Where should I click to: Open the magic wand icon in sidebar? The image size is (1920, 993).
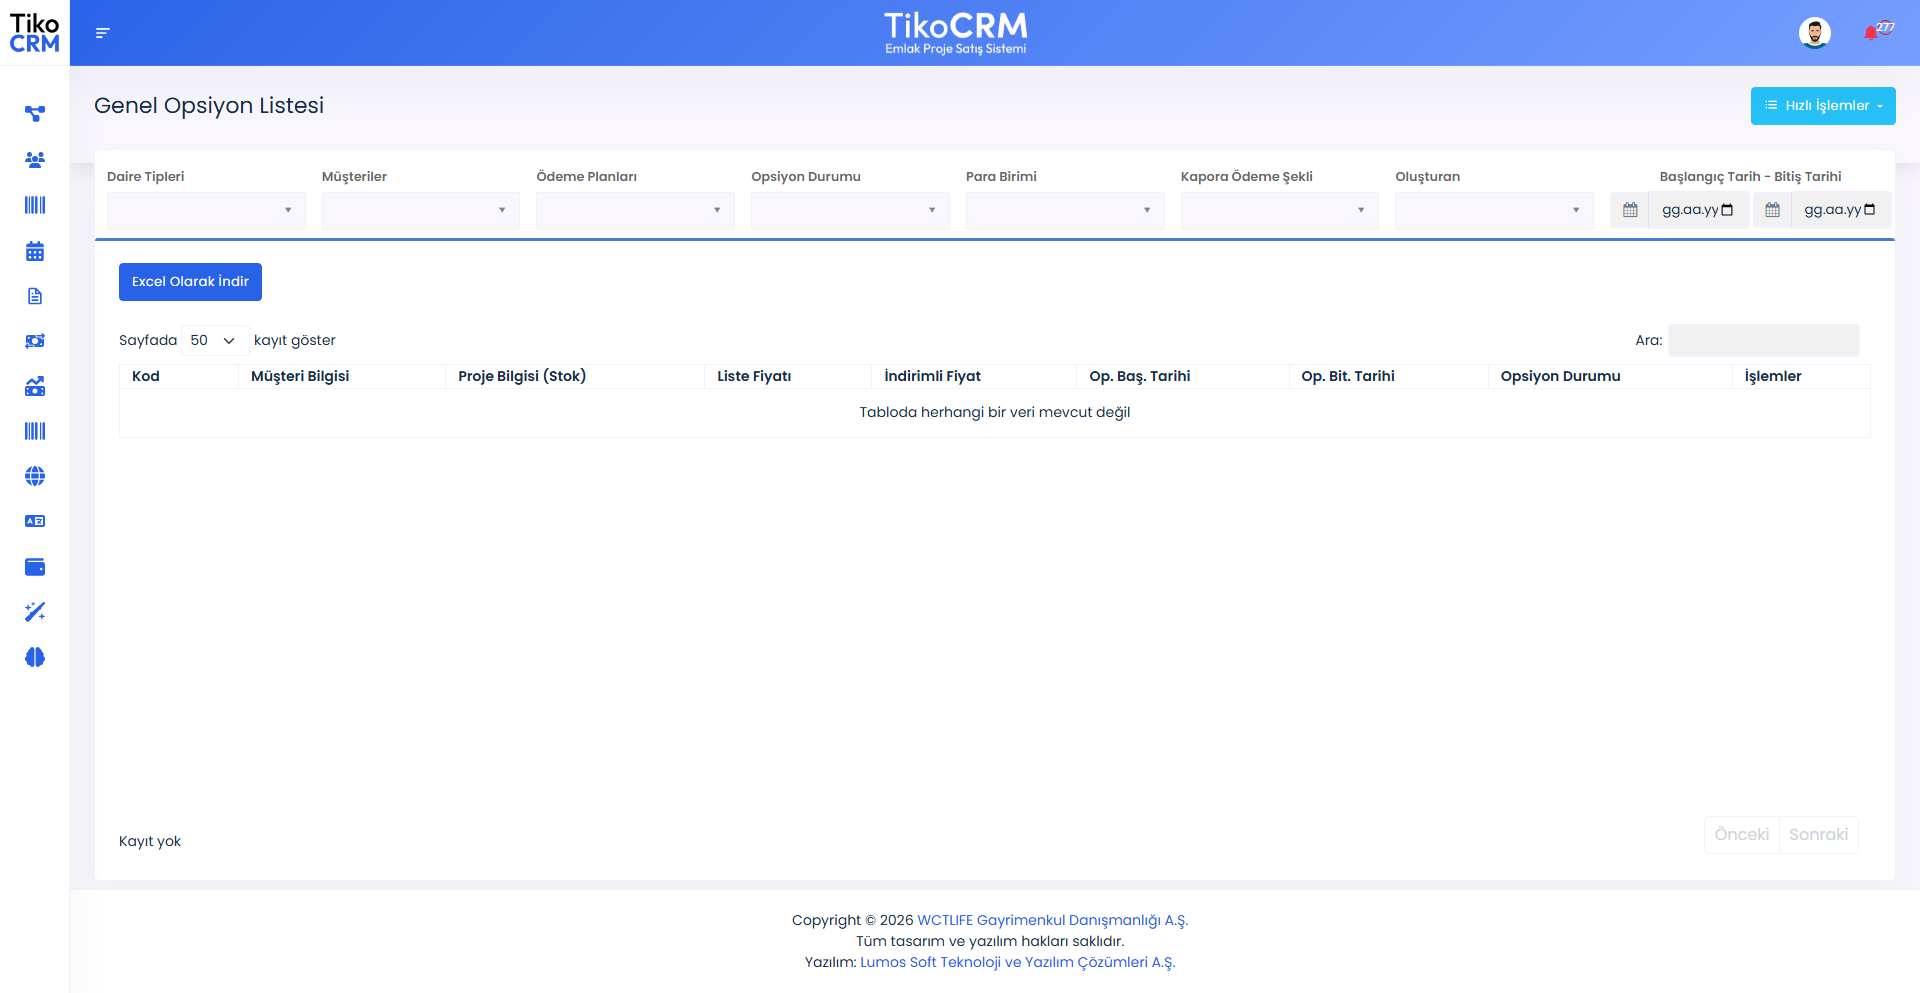coord(35,612)
